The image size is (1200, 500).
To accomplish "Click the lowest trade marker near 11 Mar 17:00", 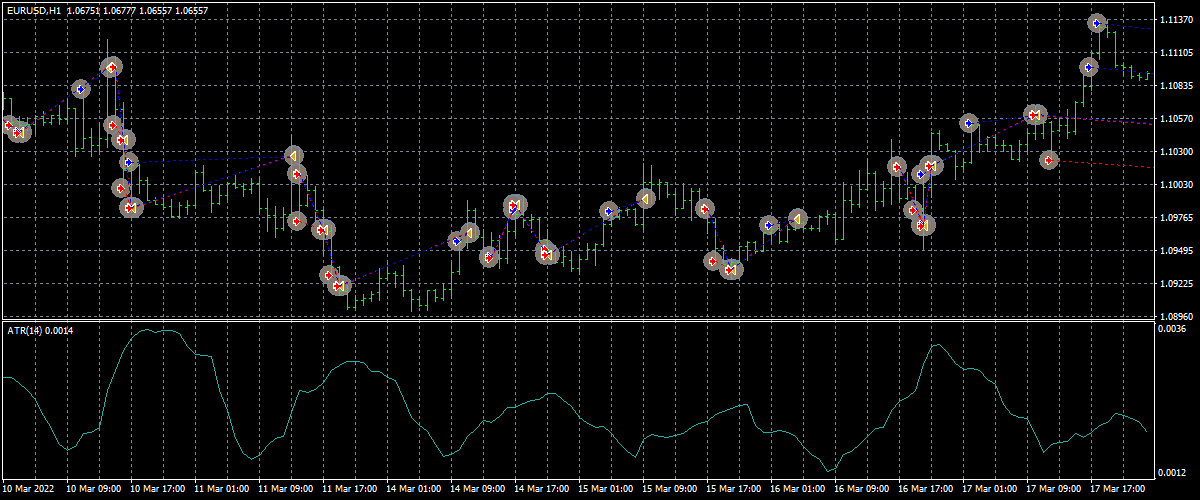I will click(340, 286).
